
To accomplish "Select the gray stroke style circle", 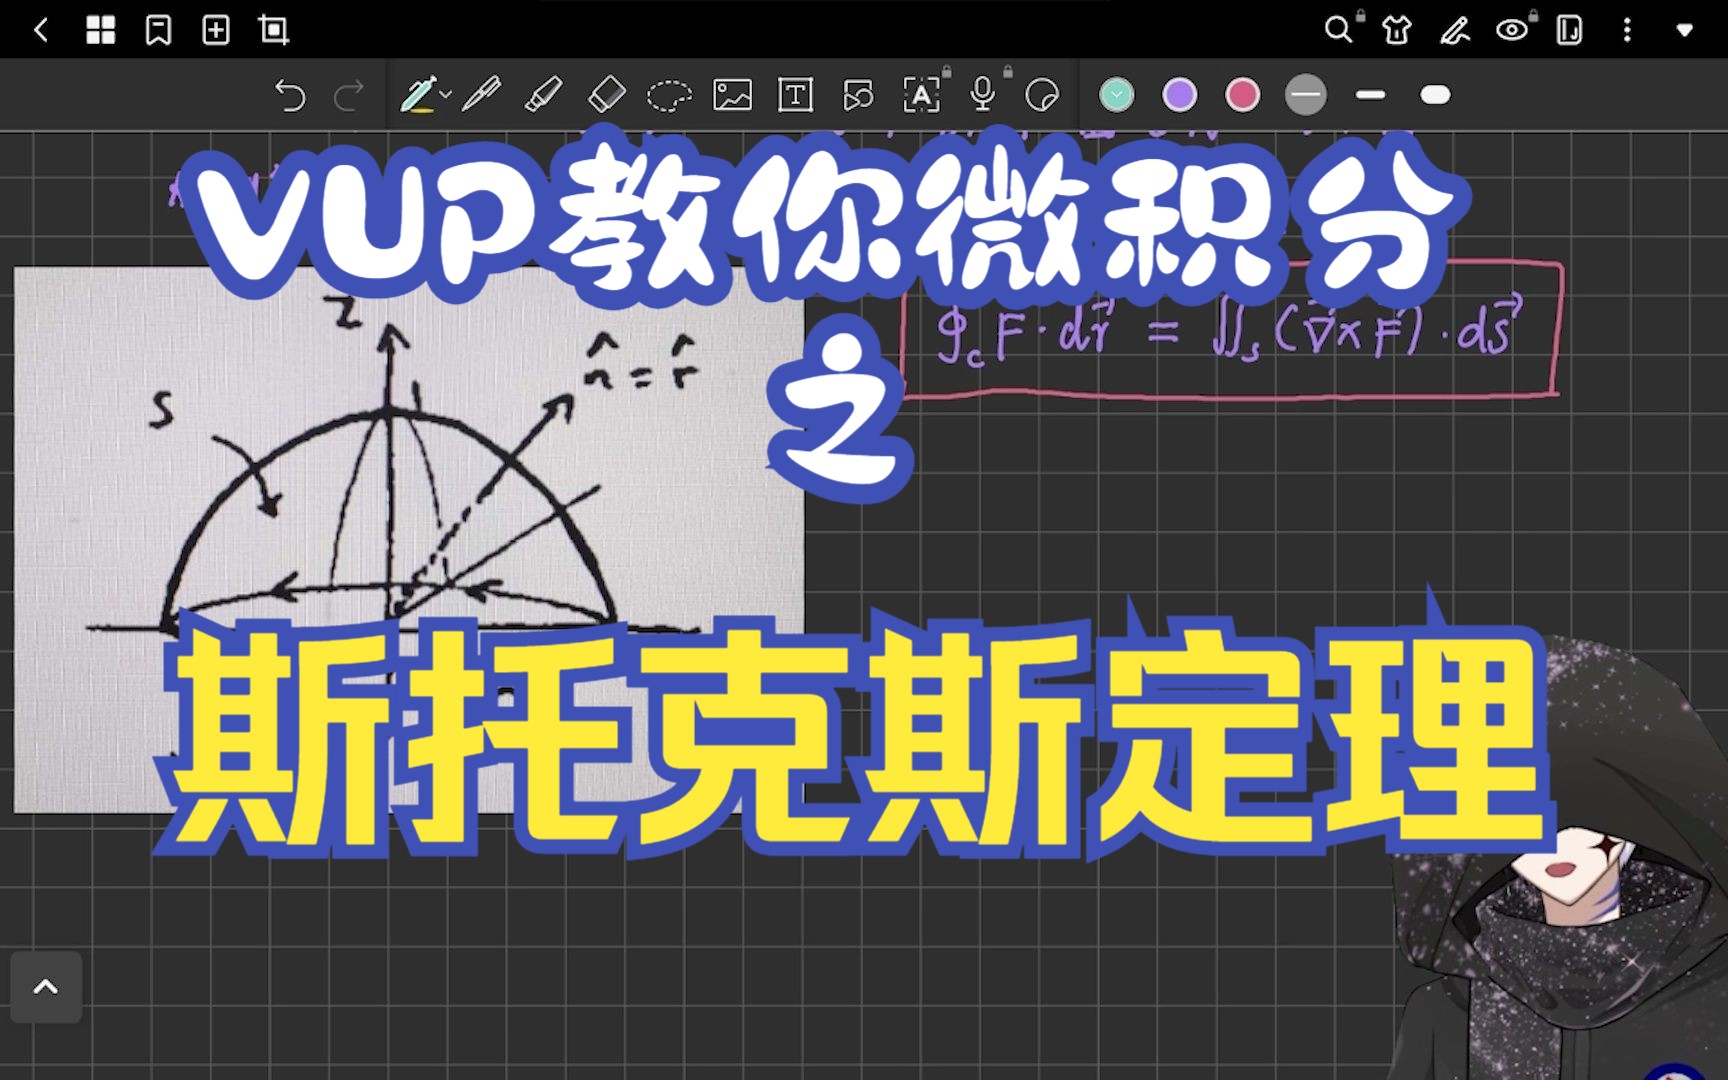I will 1306,95.
